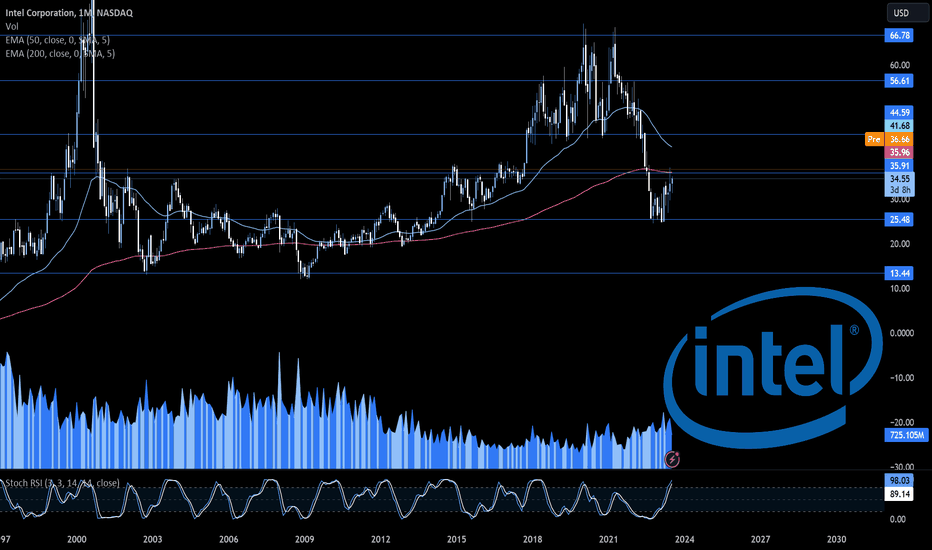
Task: Click the 10.00 price scale tick
Action: pyautogui.click(x=899, y=288)
